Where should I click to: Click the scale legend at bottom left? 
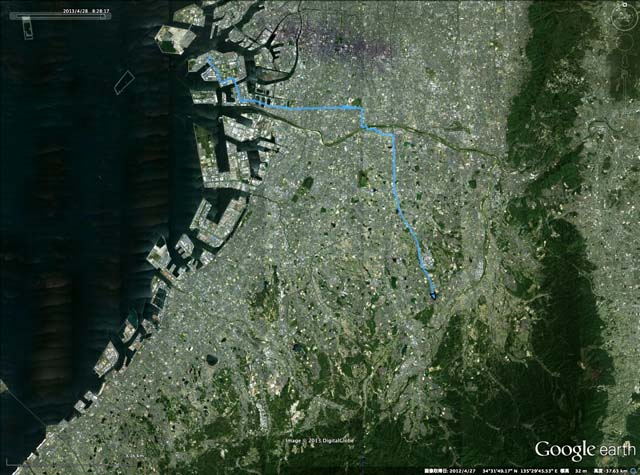click(x=73, y=459)
